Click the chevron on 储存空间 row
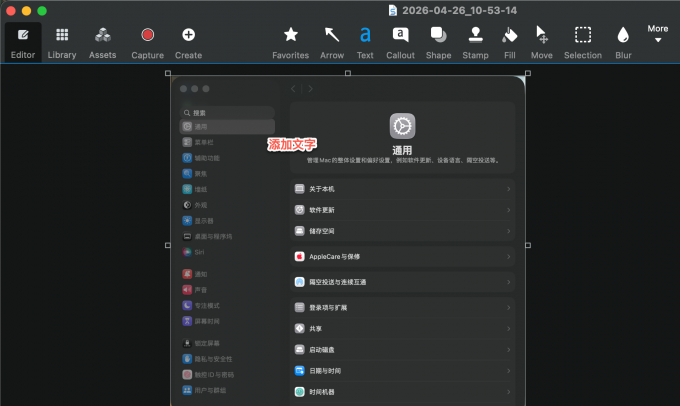Viewport: 680px width, 406px height. pyautogui.click(x=509, y=231)
